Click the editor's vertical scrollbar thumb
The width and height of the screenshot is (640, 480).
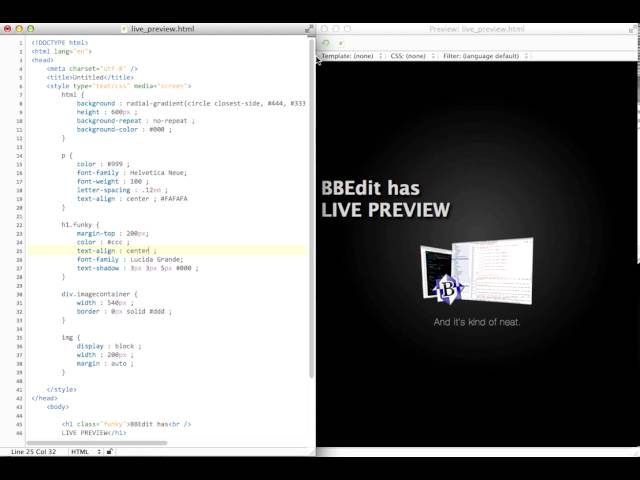point(311,208)
